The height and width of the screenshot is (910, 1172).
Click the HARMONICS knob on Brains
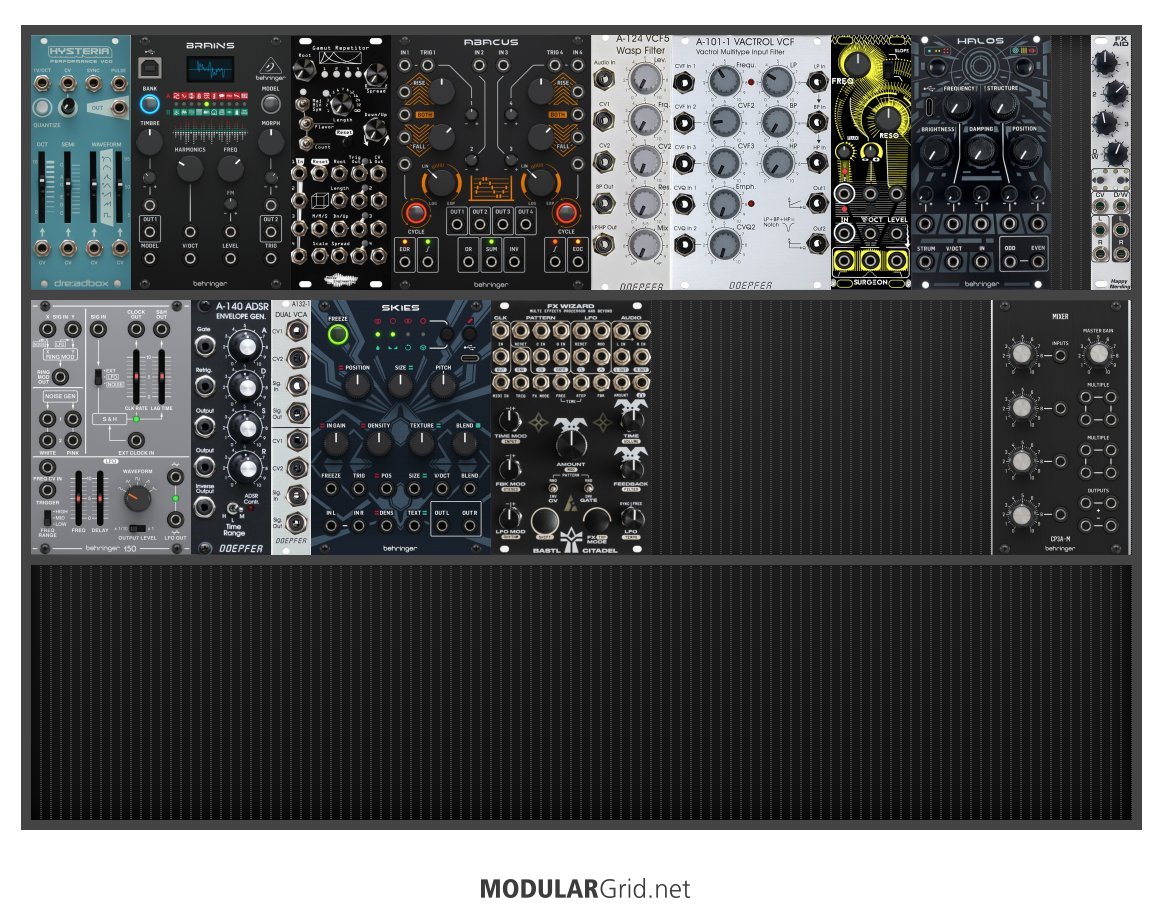pos(190,168)
